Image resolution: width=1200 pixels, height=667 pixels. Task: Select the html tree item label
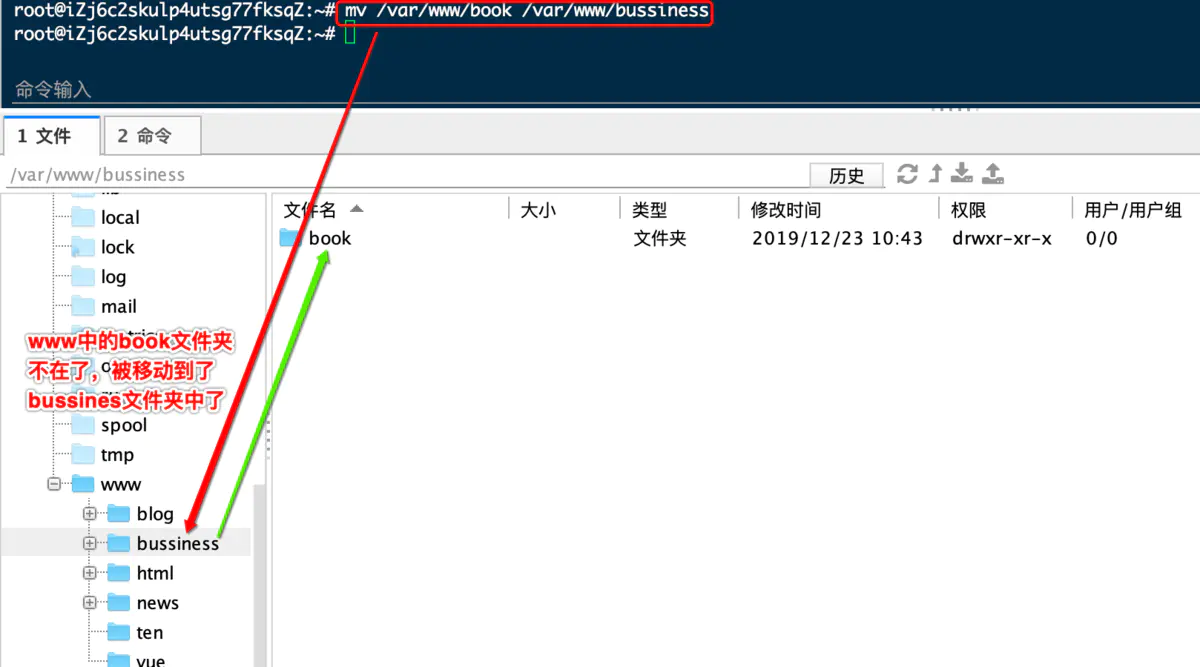[155, 573]
